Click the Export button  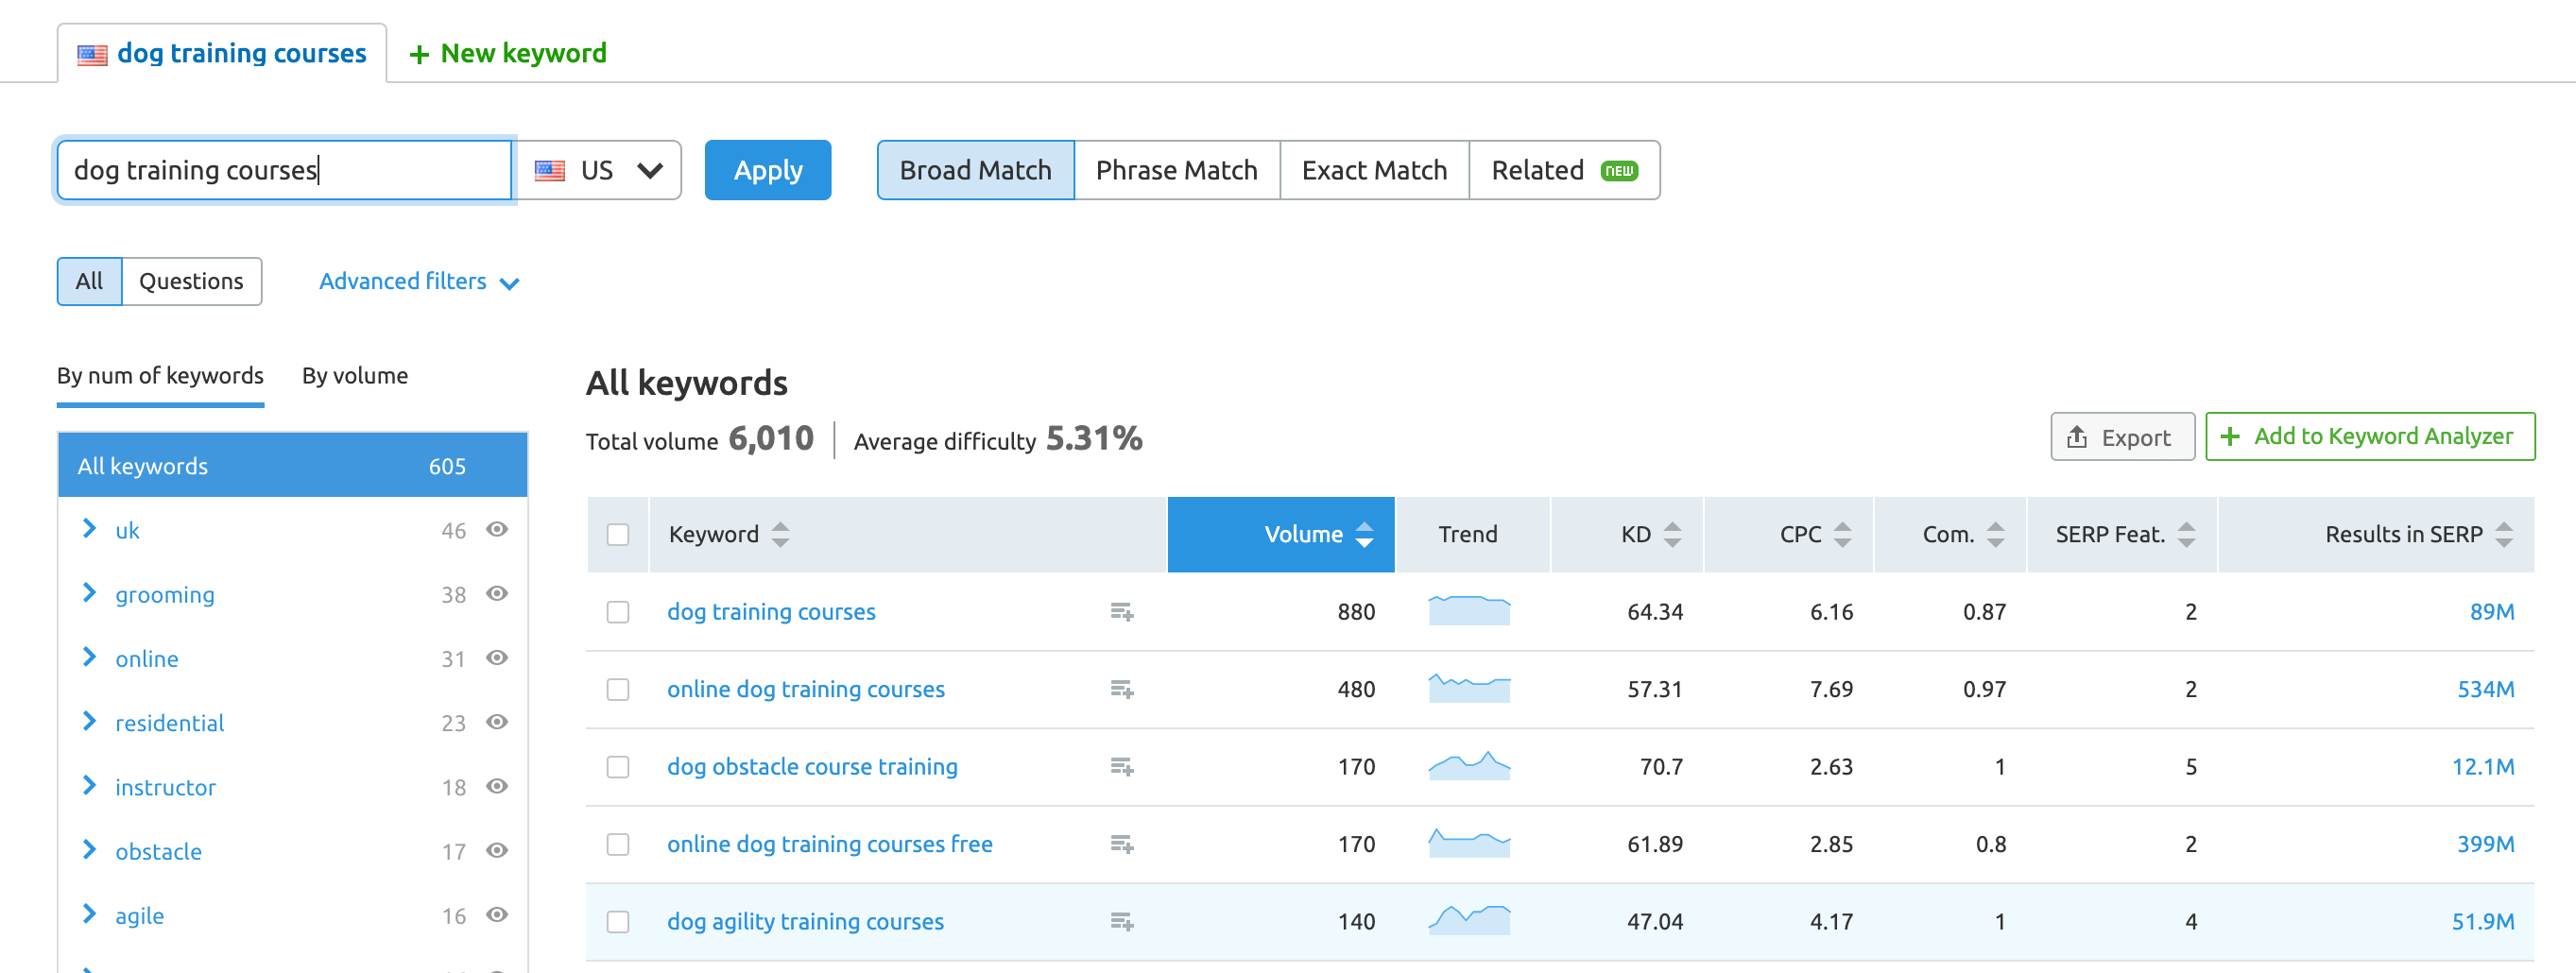pos(2121,437)
